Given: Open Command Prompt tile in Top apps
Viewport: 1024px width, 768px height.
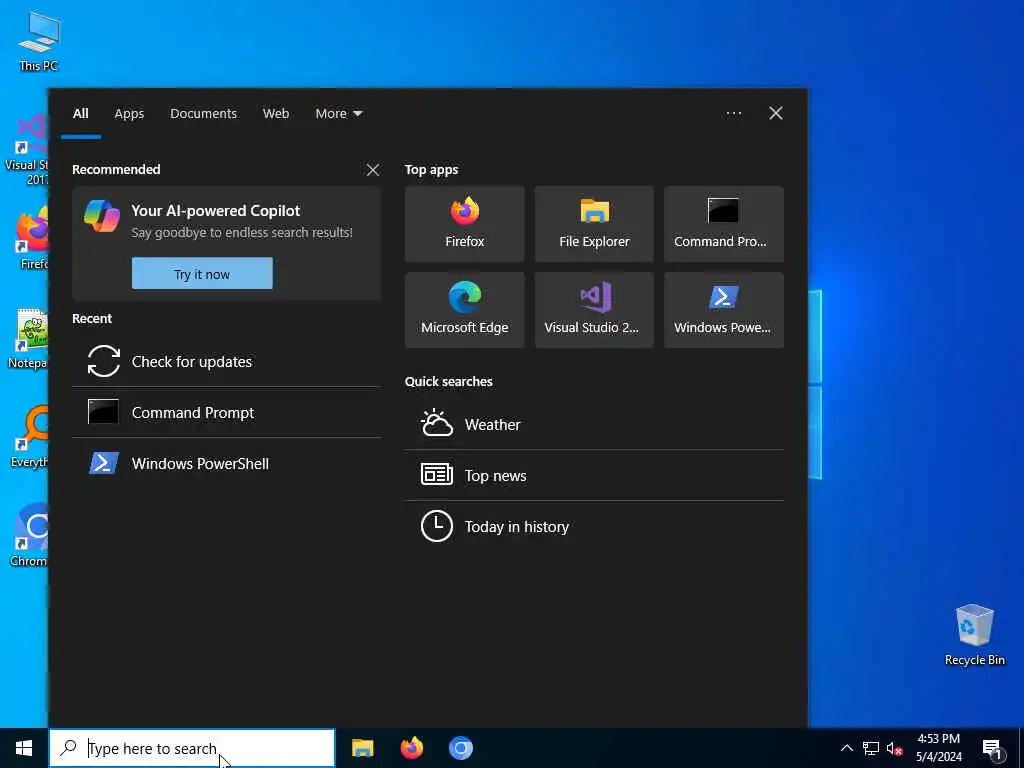Looking at the screenshot, I should click(724, 224).
